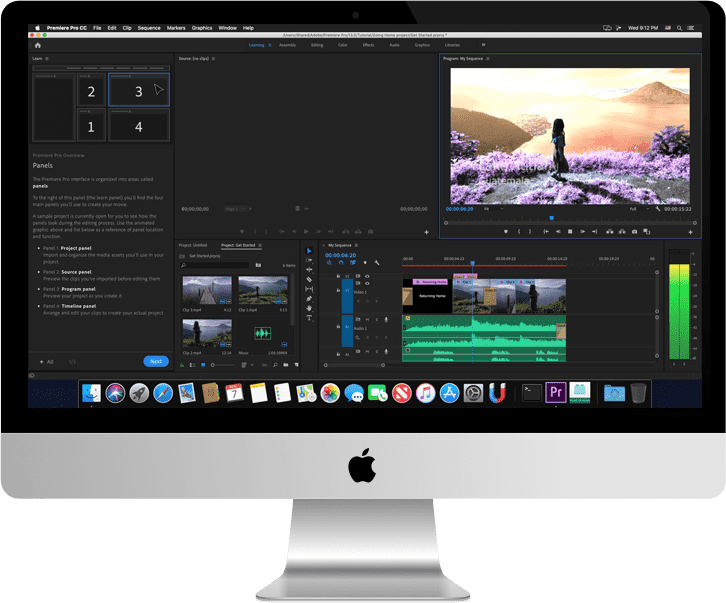This screenshot has width=726, height=603.
Task: Click the Program monitor playhead marker
Action: point(551,218)
